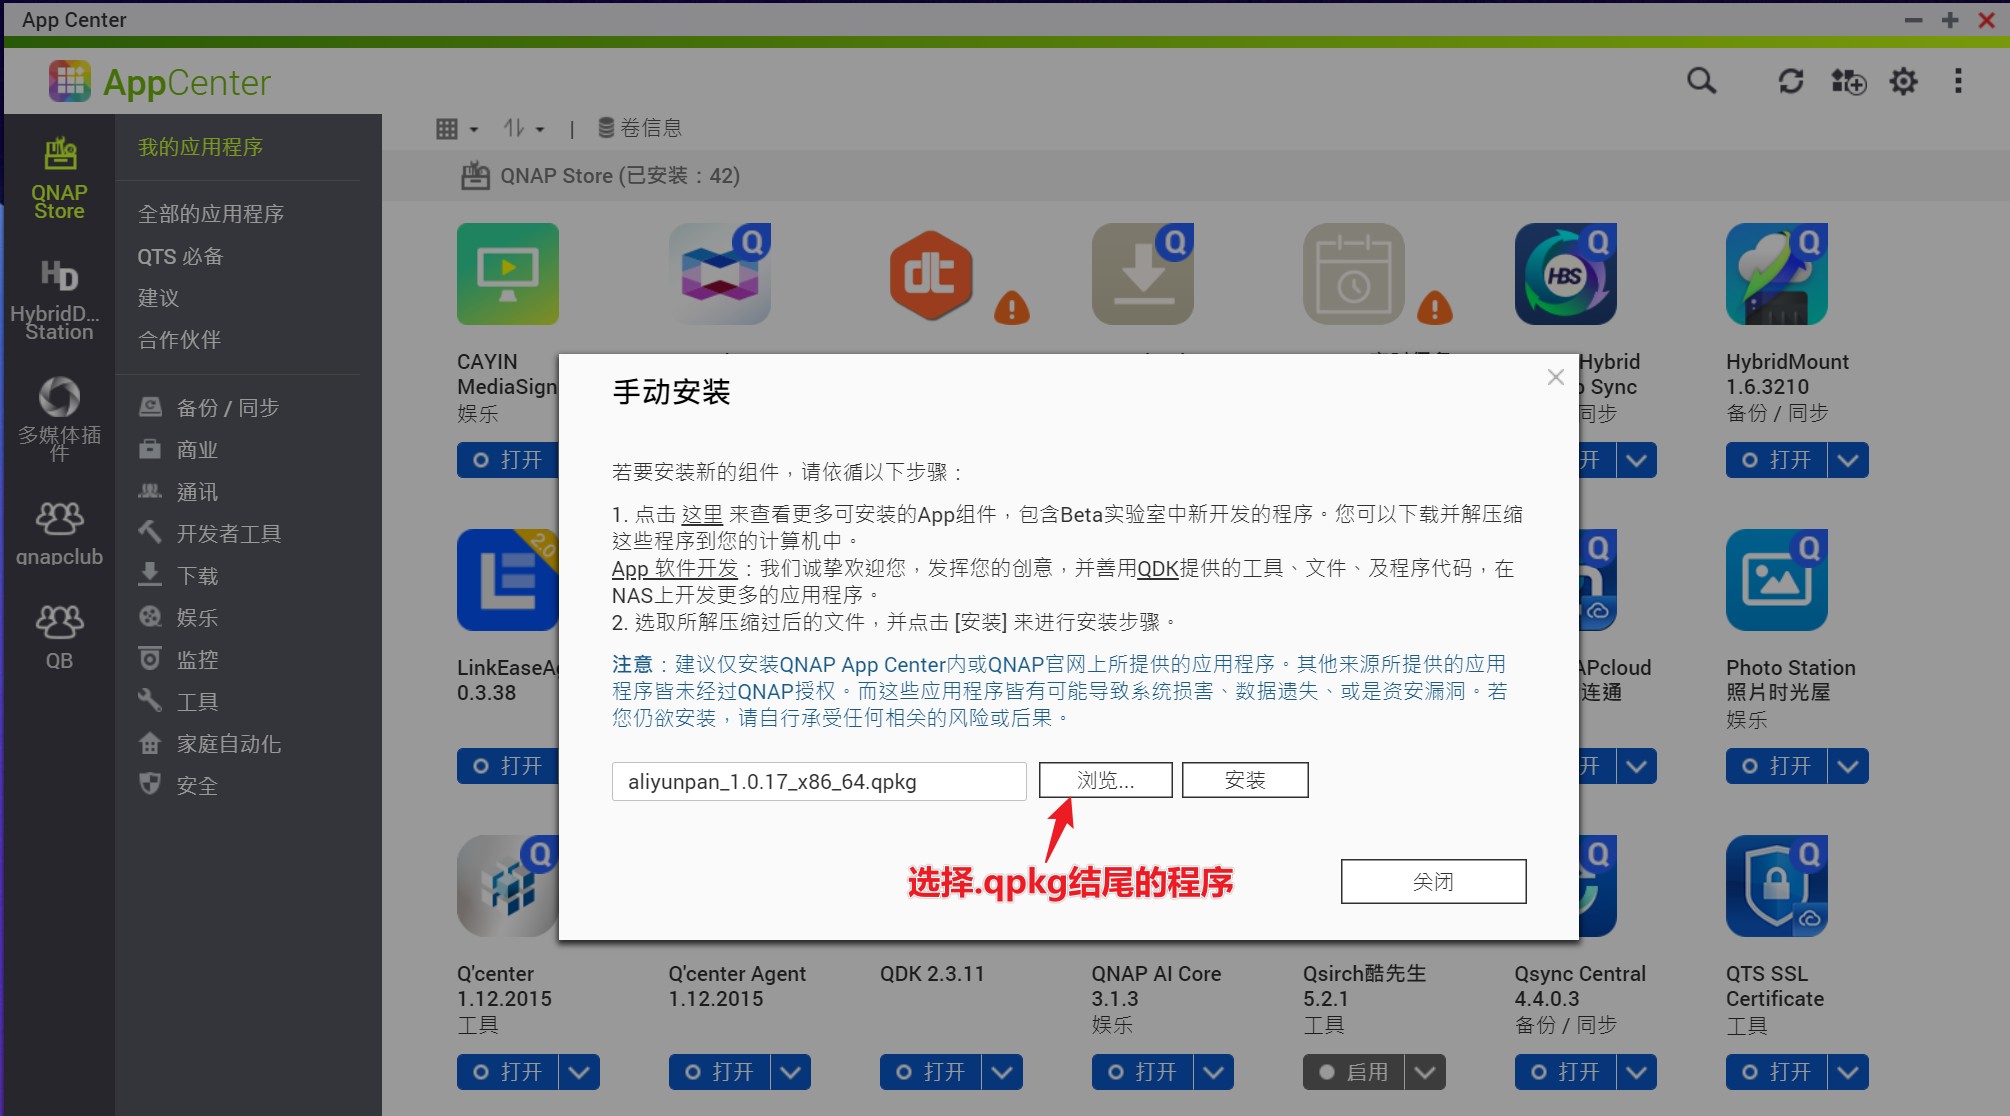Image resolution: width=2010 pixels, height=1116 pixels.
Task: Click the Download Station style arrow app icon
Action: point(1143,274)
